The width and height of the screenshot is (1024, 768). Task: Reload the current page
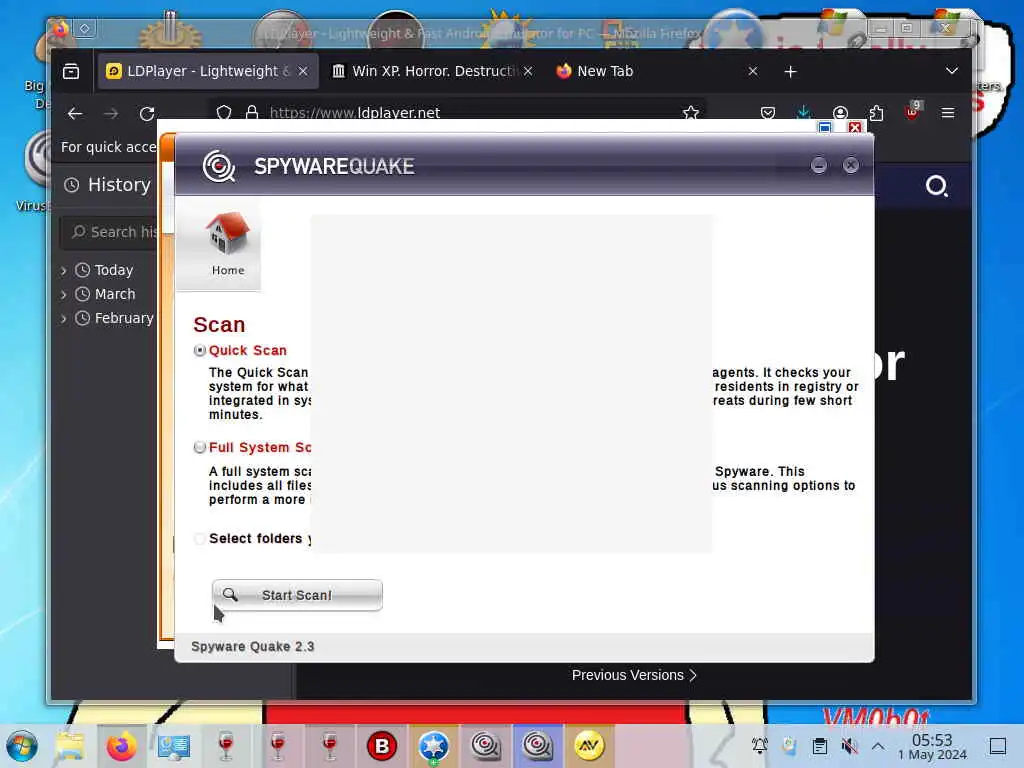tap(147, 114)
